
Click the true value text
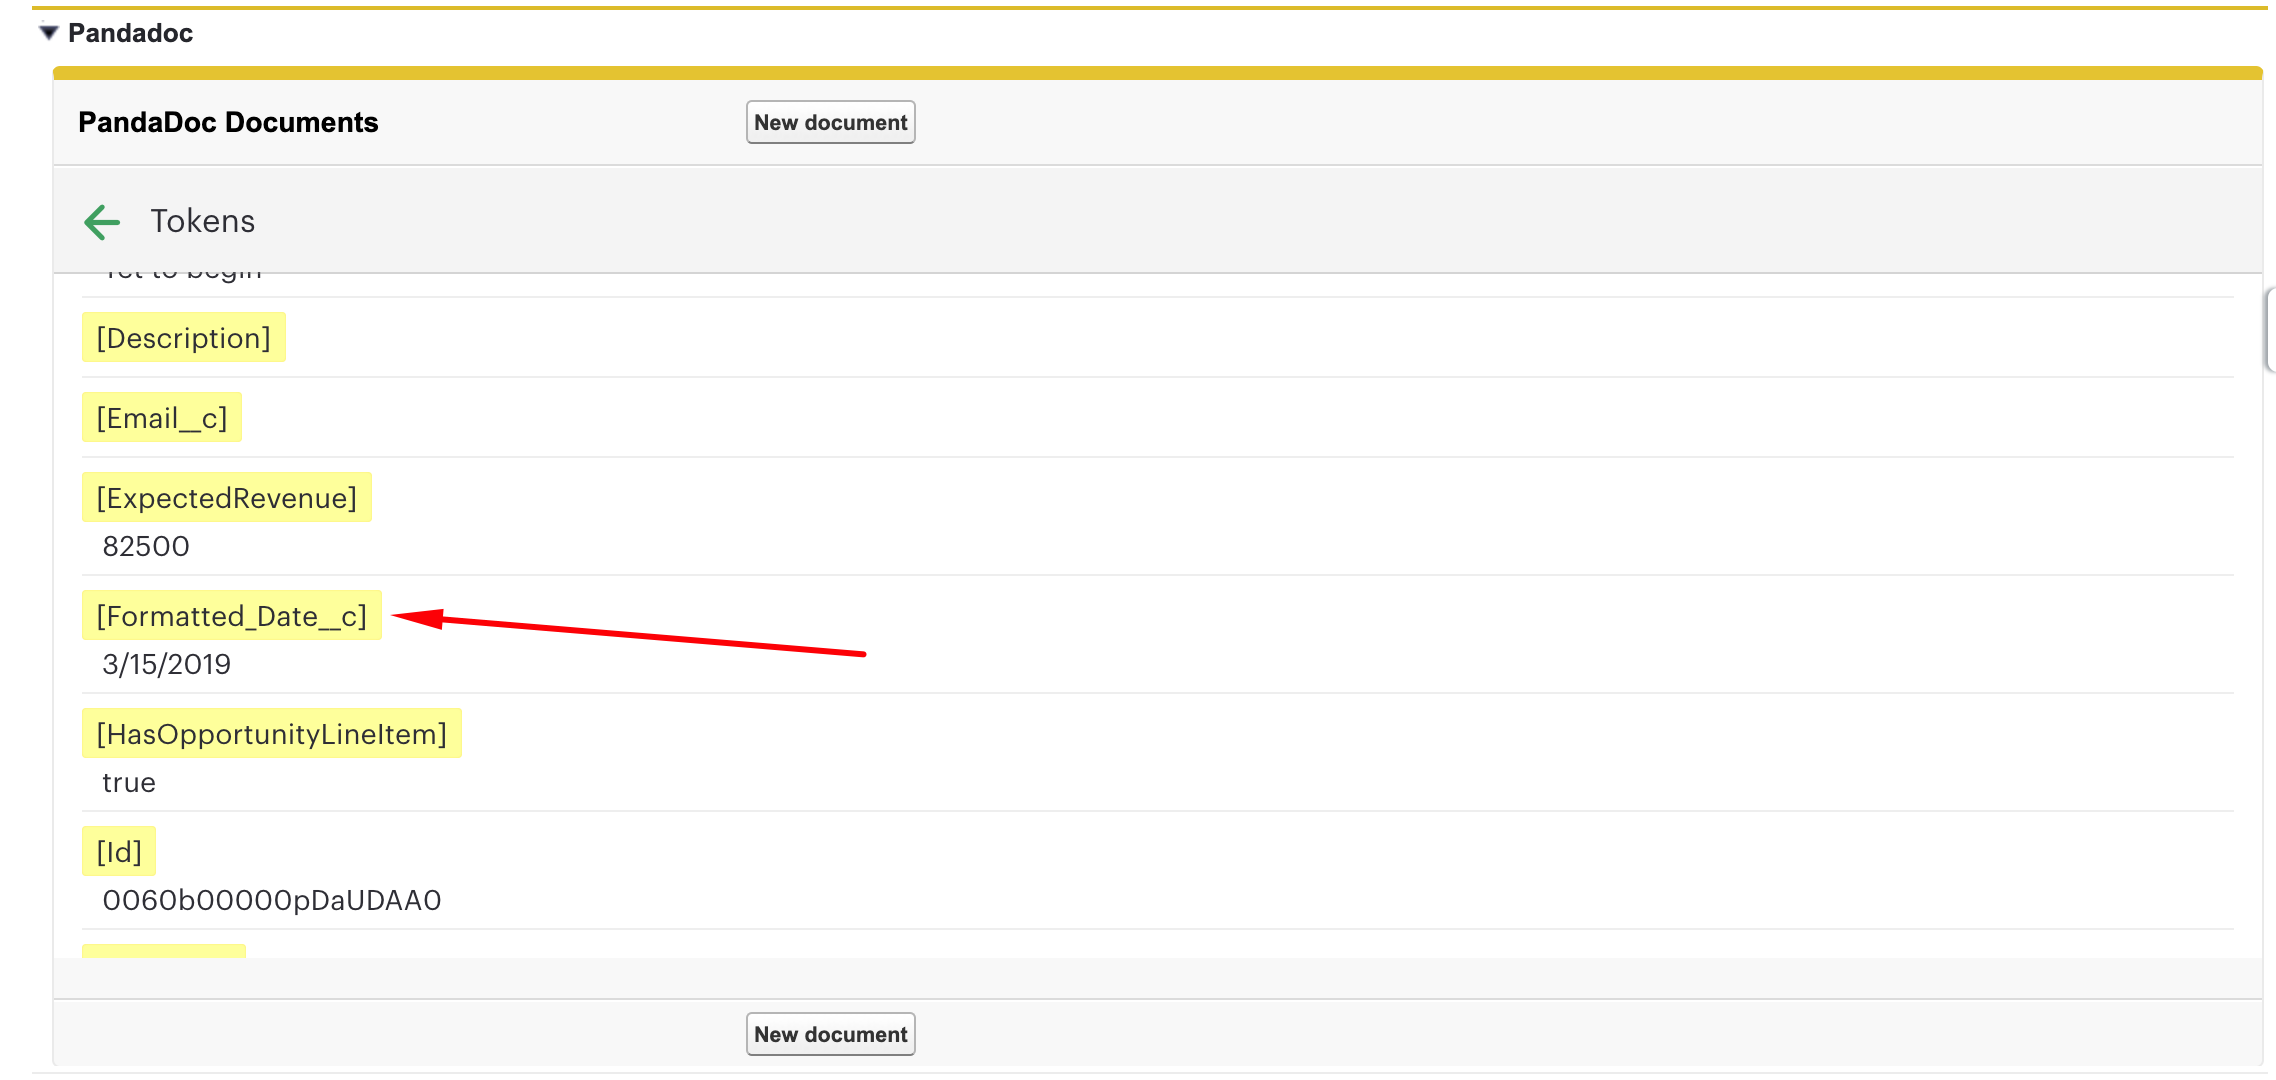(129, 782)
